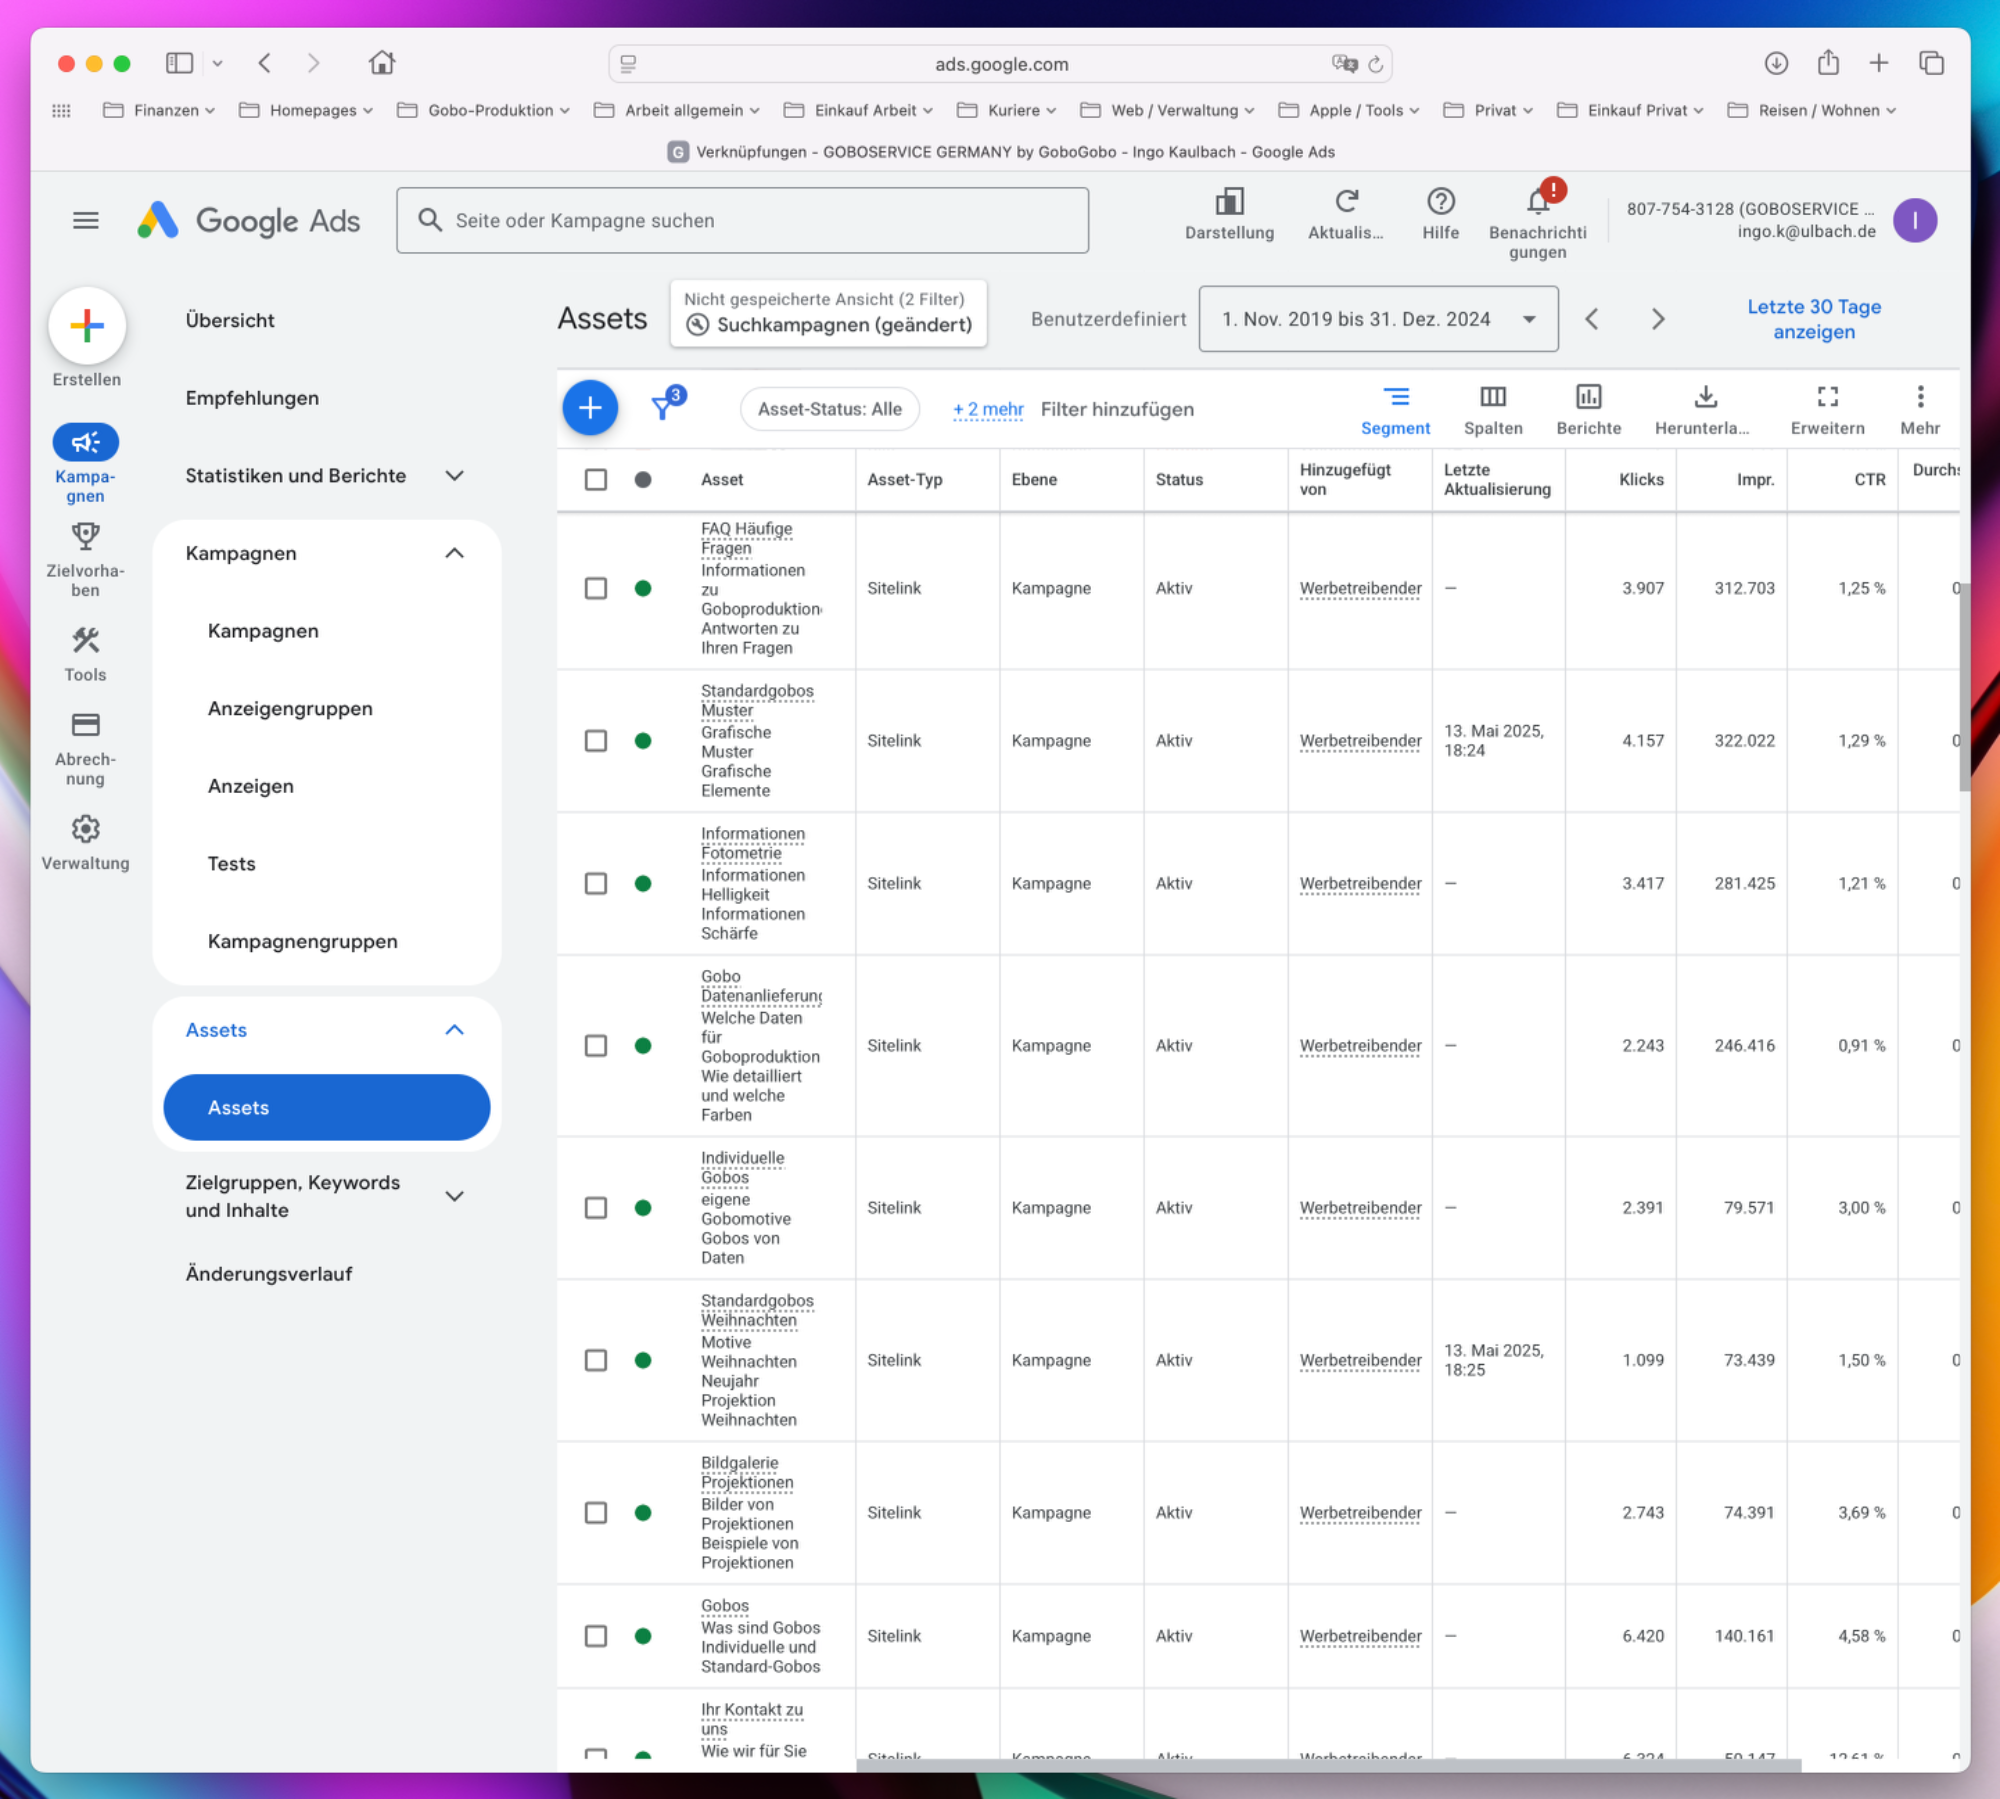Open the Spalten columns icon
This screenshot has height=1799, width=2000.
click(x=1492, y=398)
